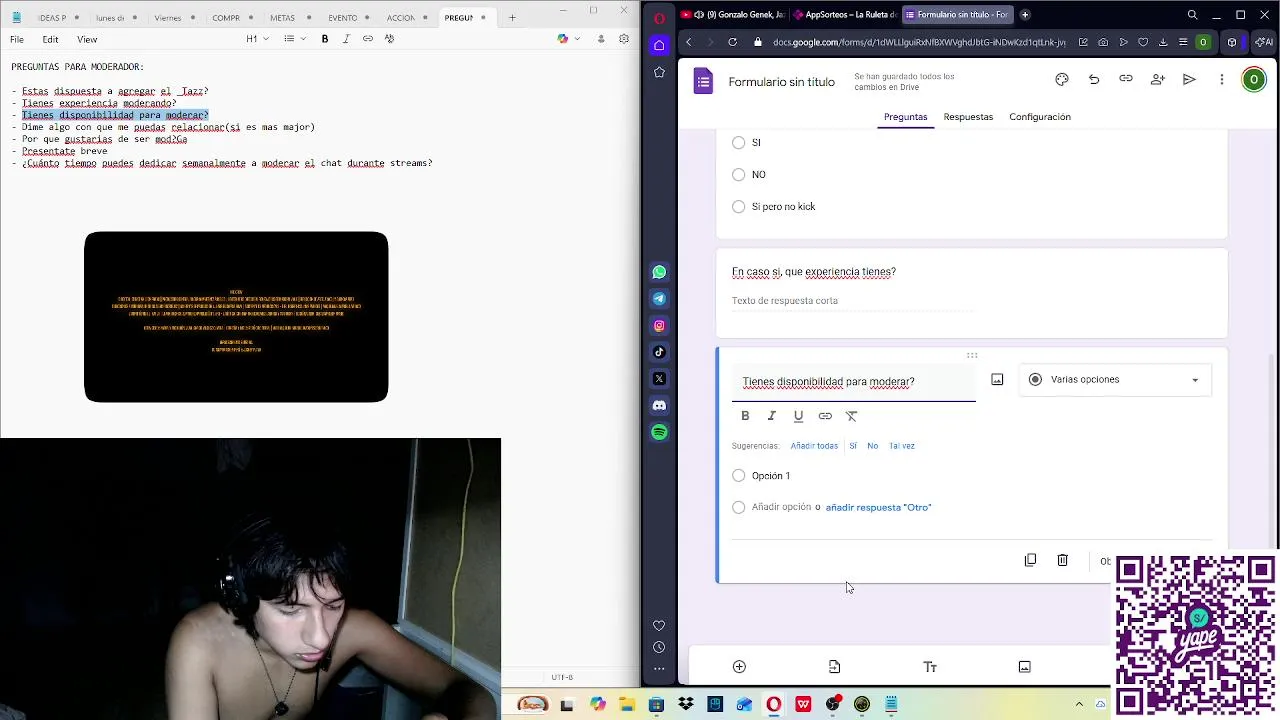The width and height of the screenshot is (1280, 720).
Task: Send the form using paper plane icon
Action: 1189,80
